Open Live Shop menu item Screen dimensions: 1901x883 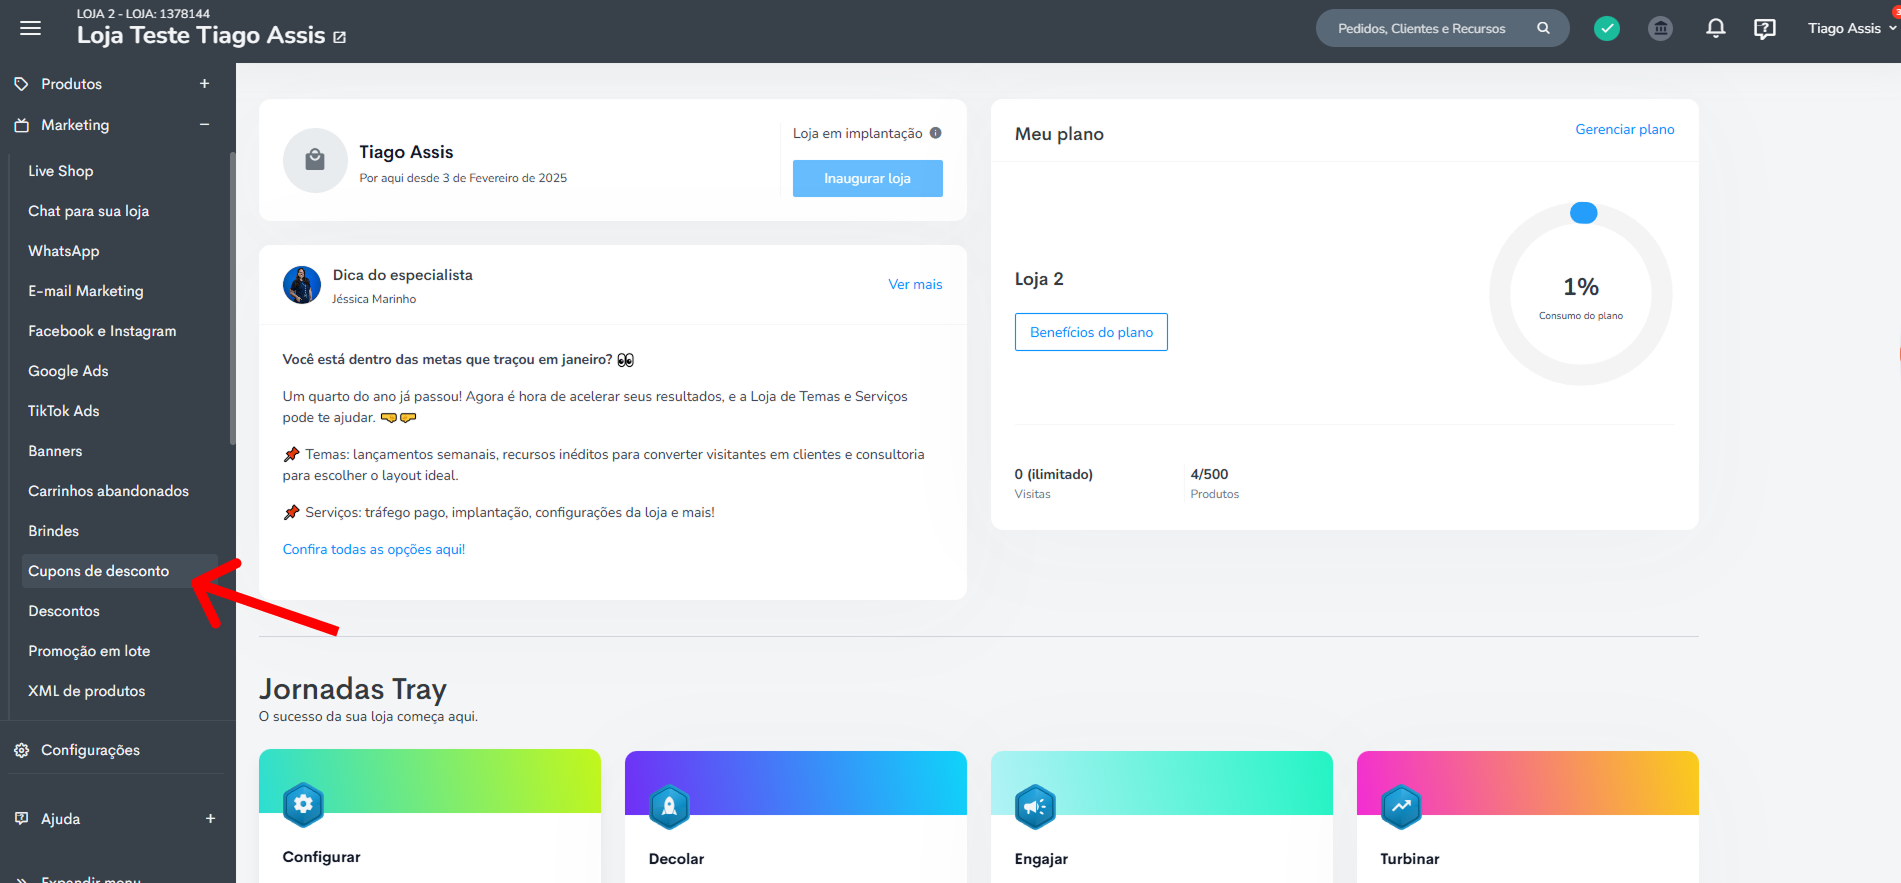point(61,171)
